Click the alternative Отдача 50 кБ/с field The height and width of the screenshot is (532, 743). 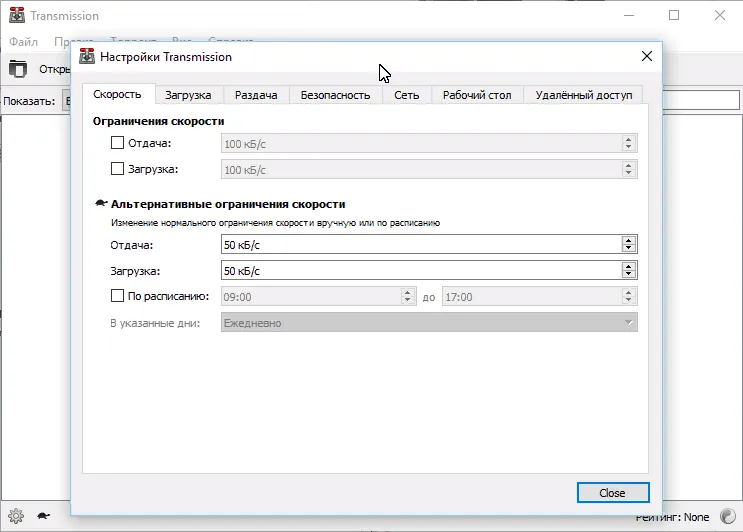point(421,245)
